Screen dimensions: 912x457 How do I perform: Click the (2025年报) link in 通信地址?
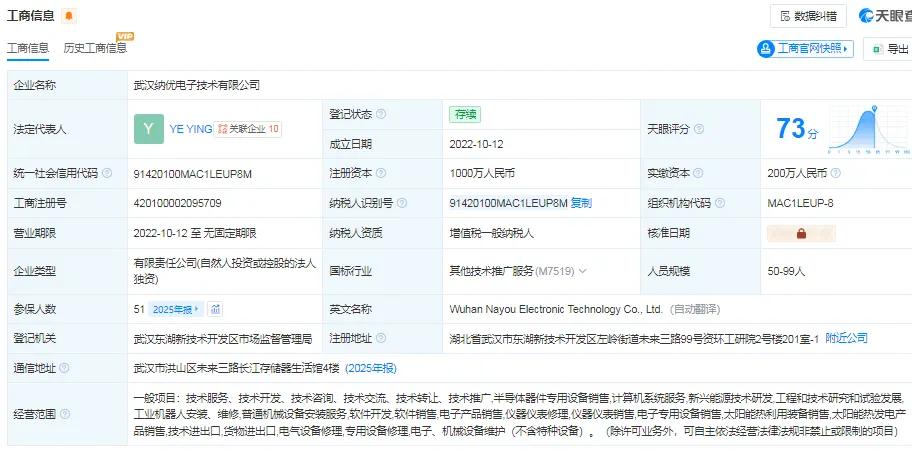(371, 368)
